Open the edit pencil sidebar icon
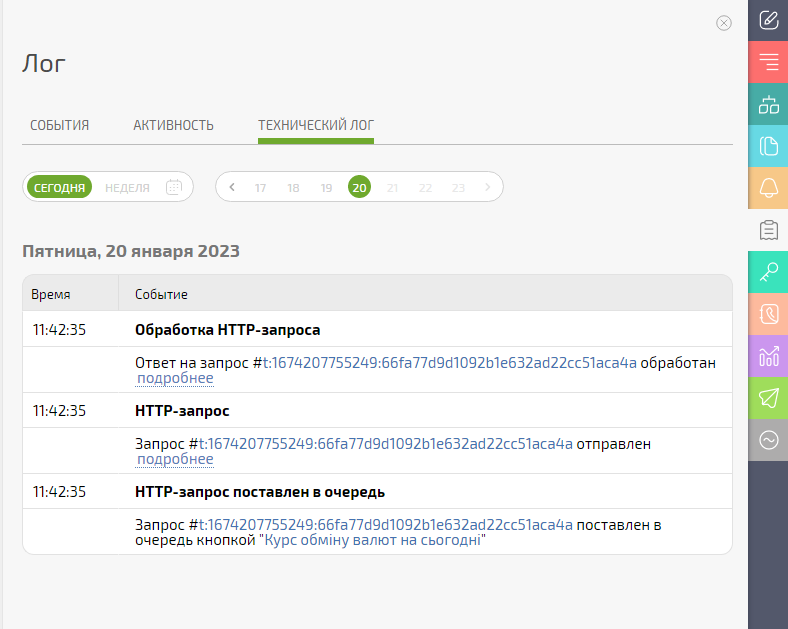 (x=768, y=21)
